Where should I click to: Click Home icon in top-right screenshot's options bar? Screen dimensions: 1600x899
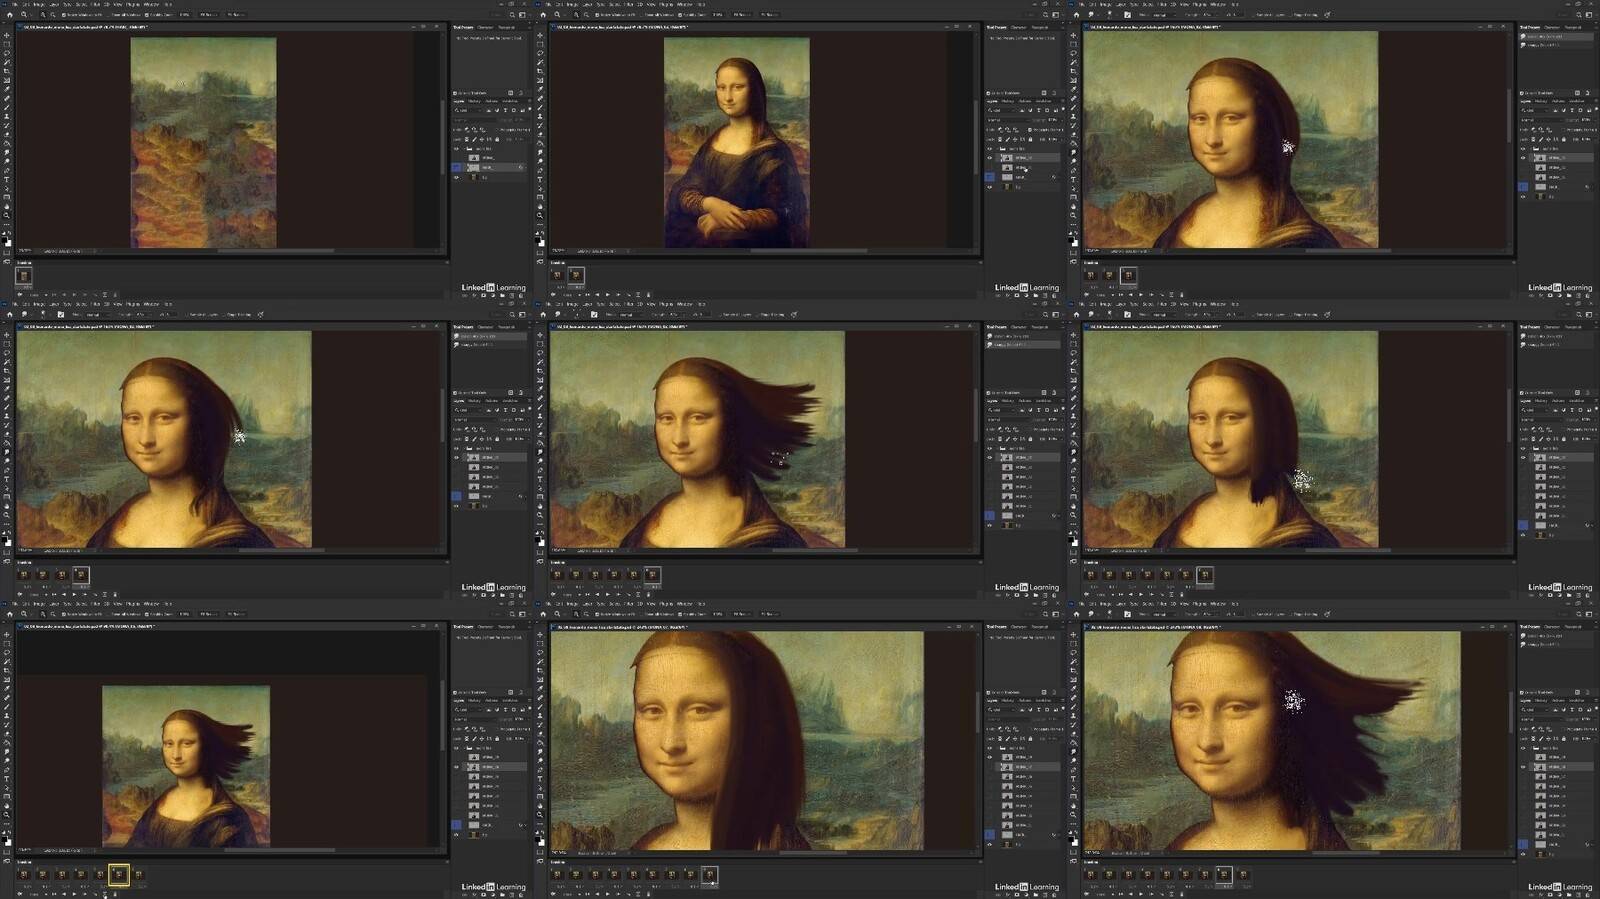[x=1077, y=15]
